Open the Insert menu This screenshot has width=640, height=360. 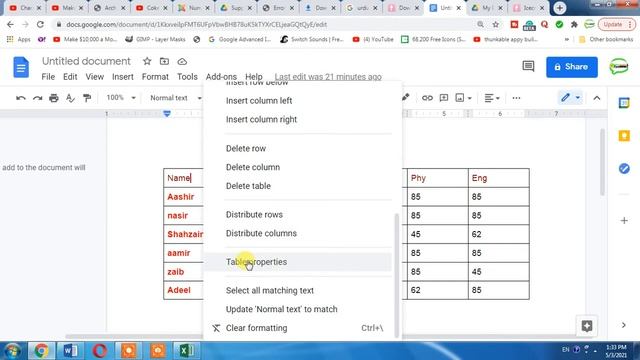tap(122, 77)
